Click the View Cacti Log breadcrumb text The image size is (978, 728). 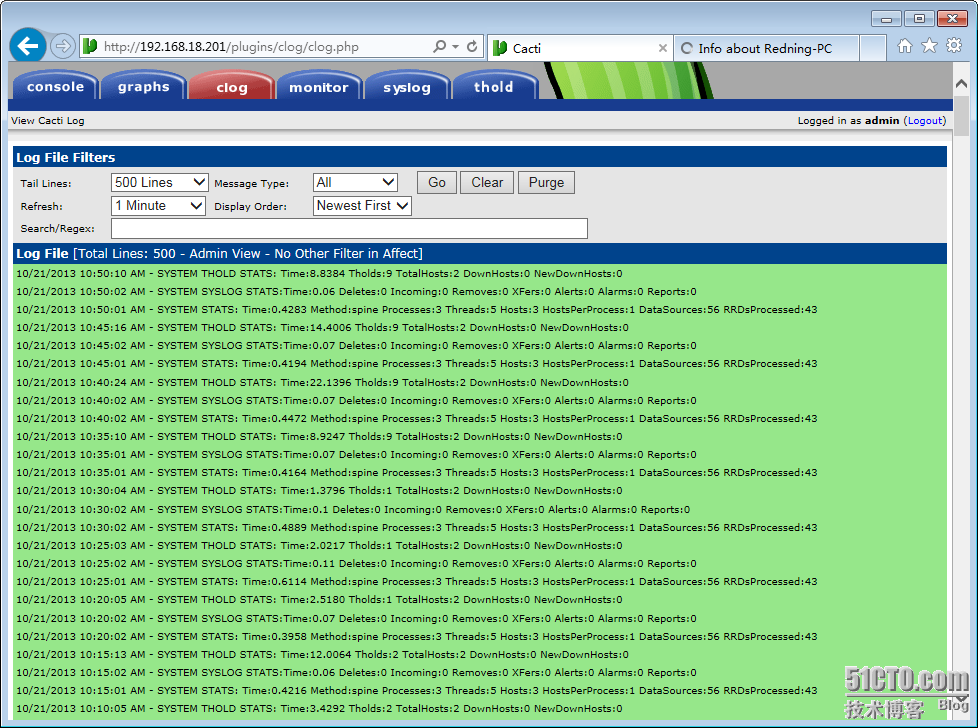(47, 120)
